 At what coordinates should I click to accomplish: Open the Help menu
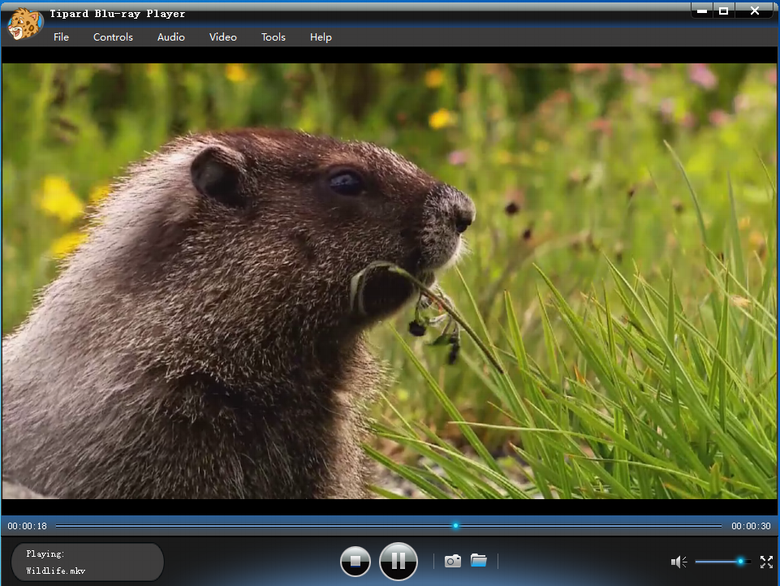pos(320,37)
